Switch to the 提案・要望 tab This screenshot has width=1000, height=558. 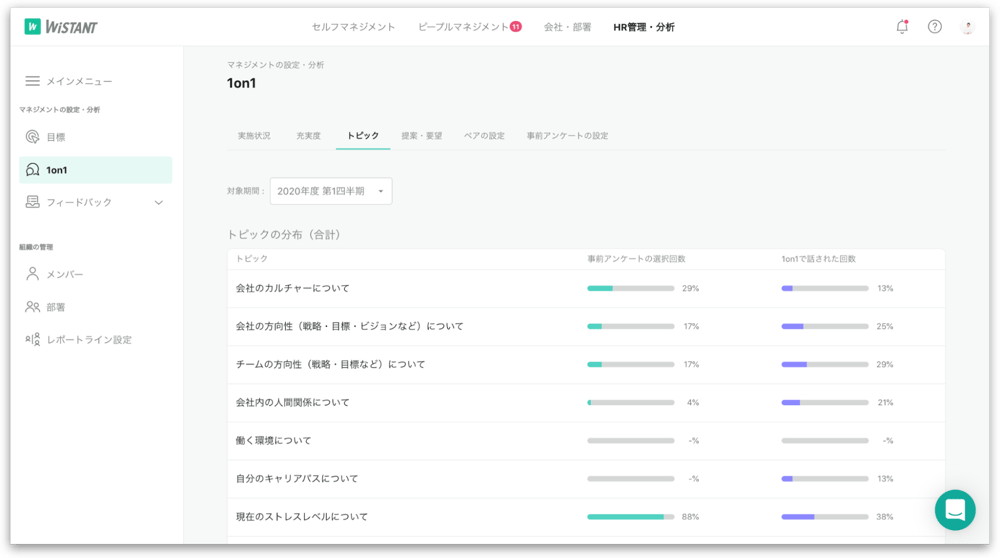tap(421, 136)
